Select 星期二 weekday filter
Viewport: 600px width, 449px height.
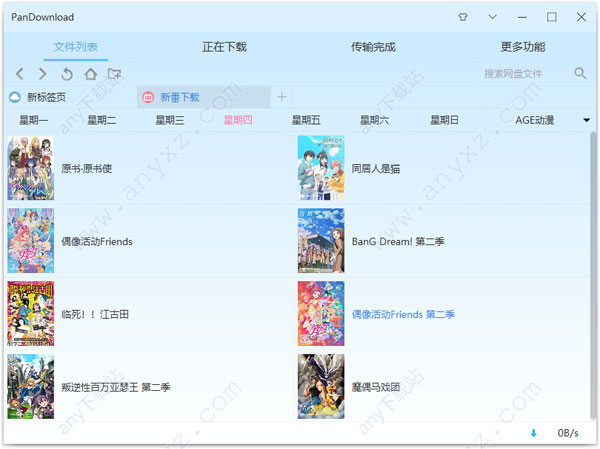coord(102,120)
